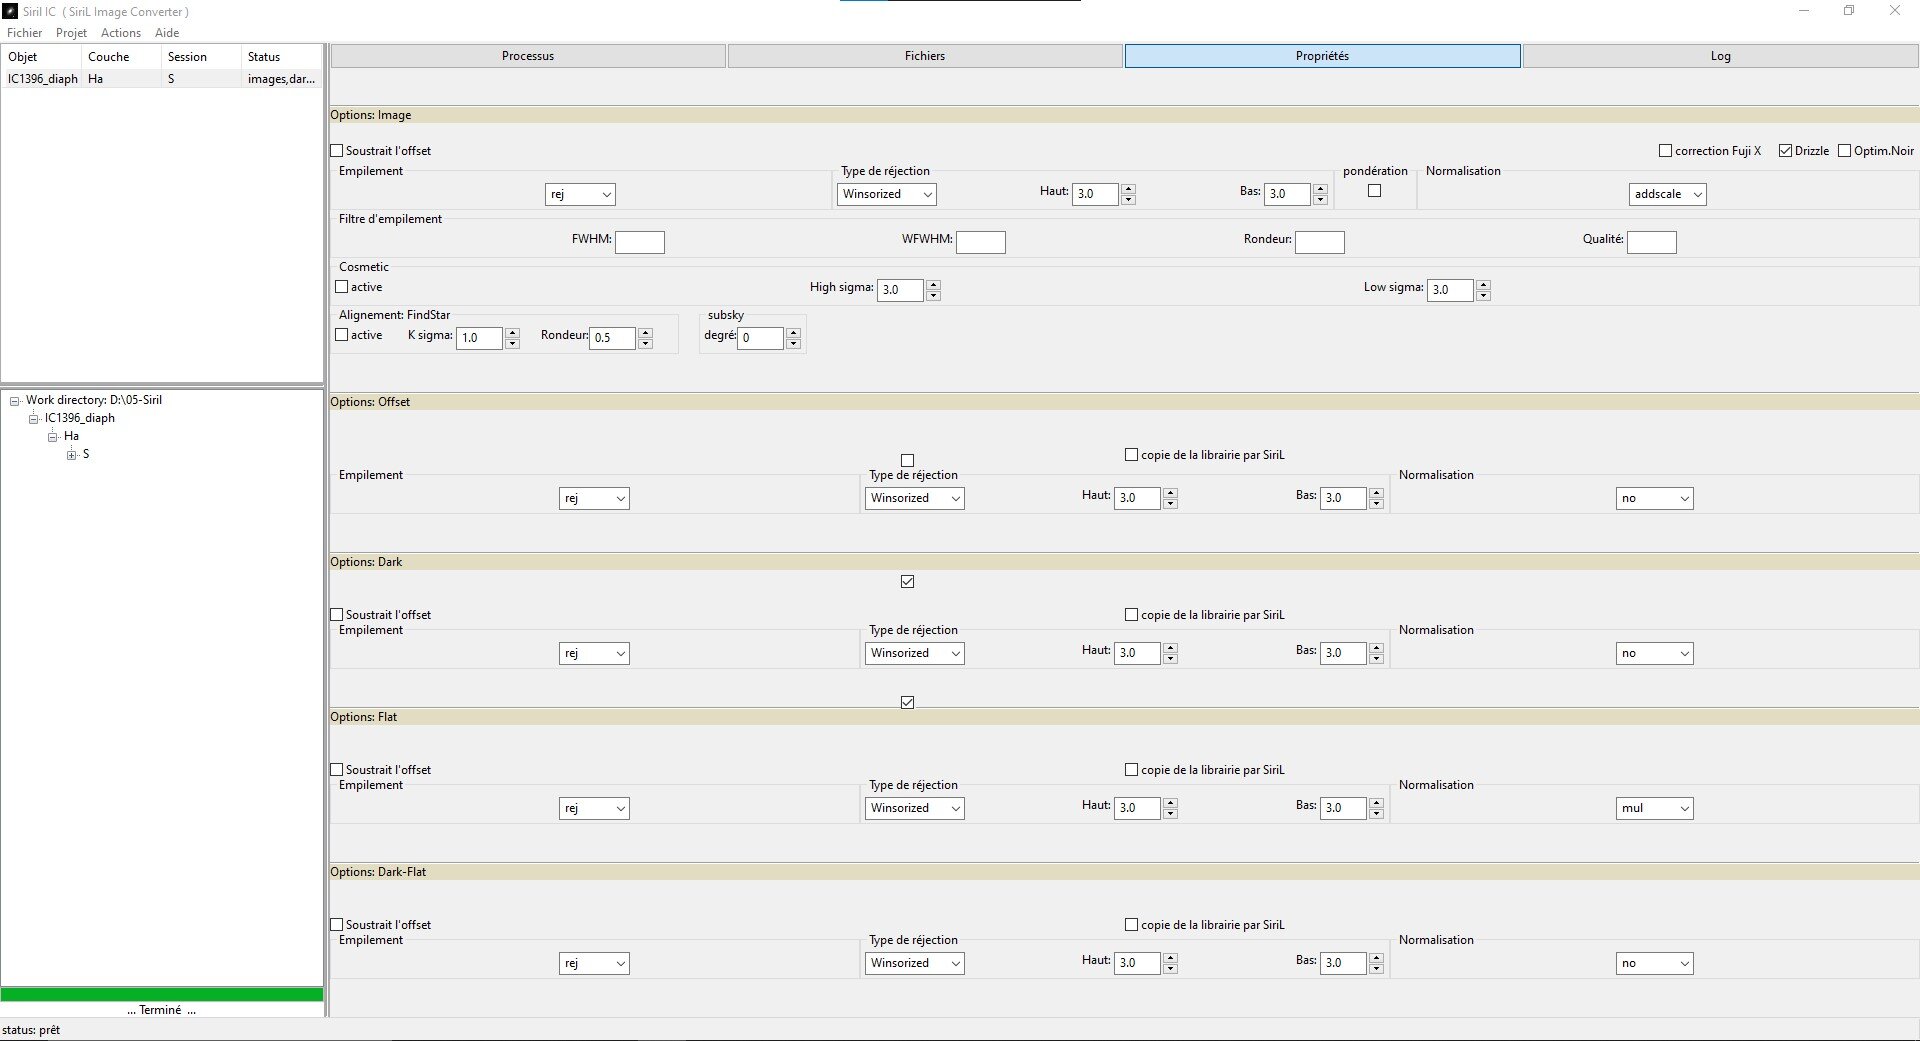Screen dimensions: 1920x1041
Task: Click the Siril IC application icon
Action: coord(10,11)
